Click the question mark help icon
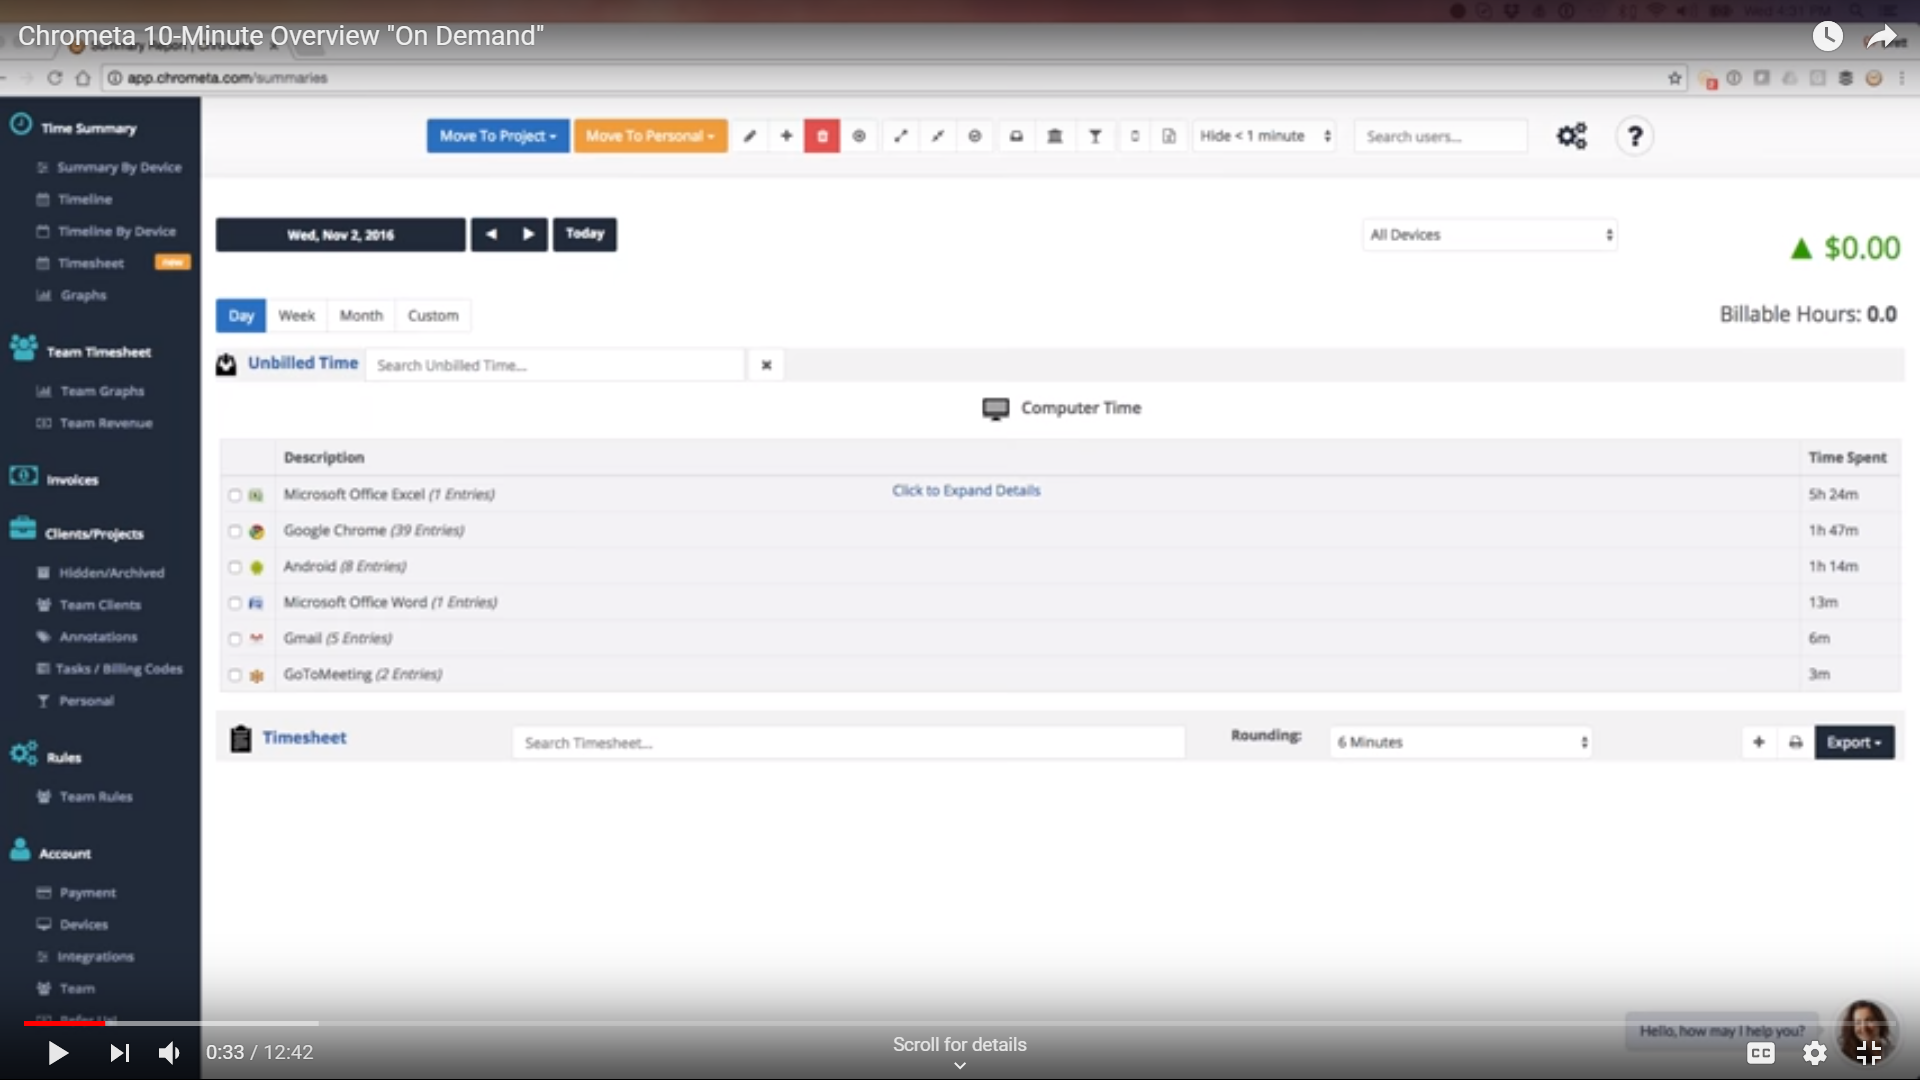 coord(1634,136)
